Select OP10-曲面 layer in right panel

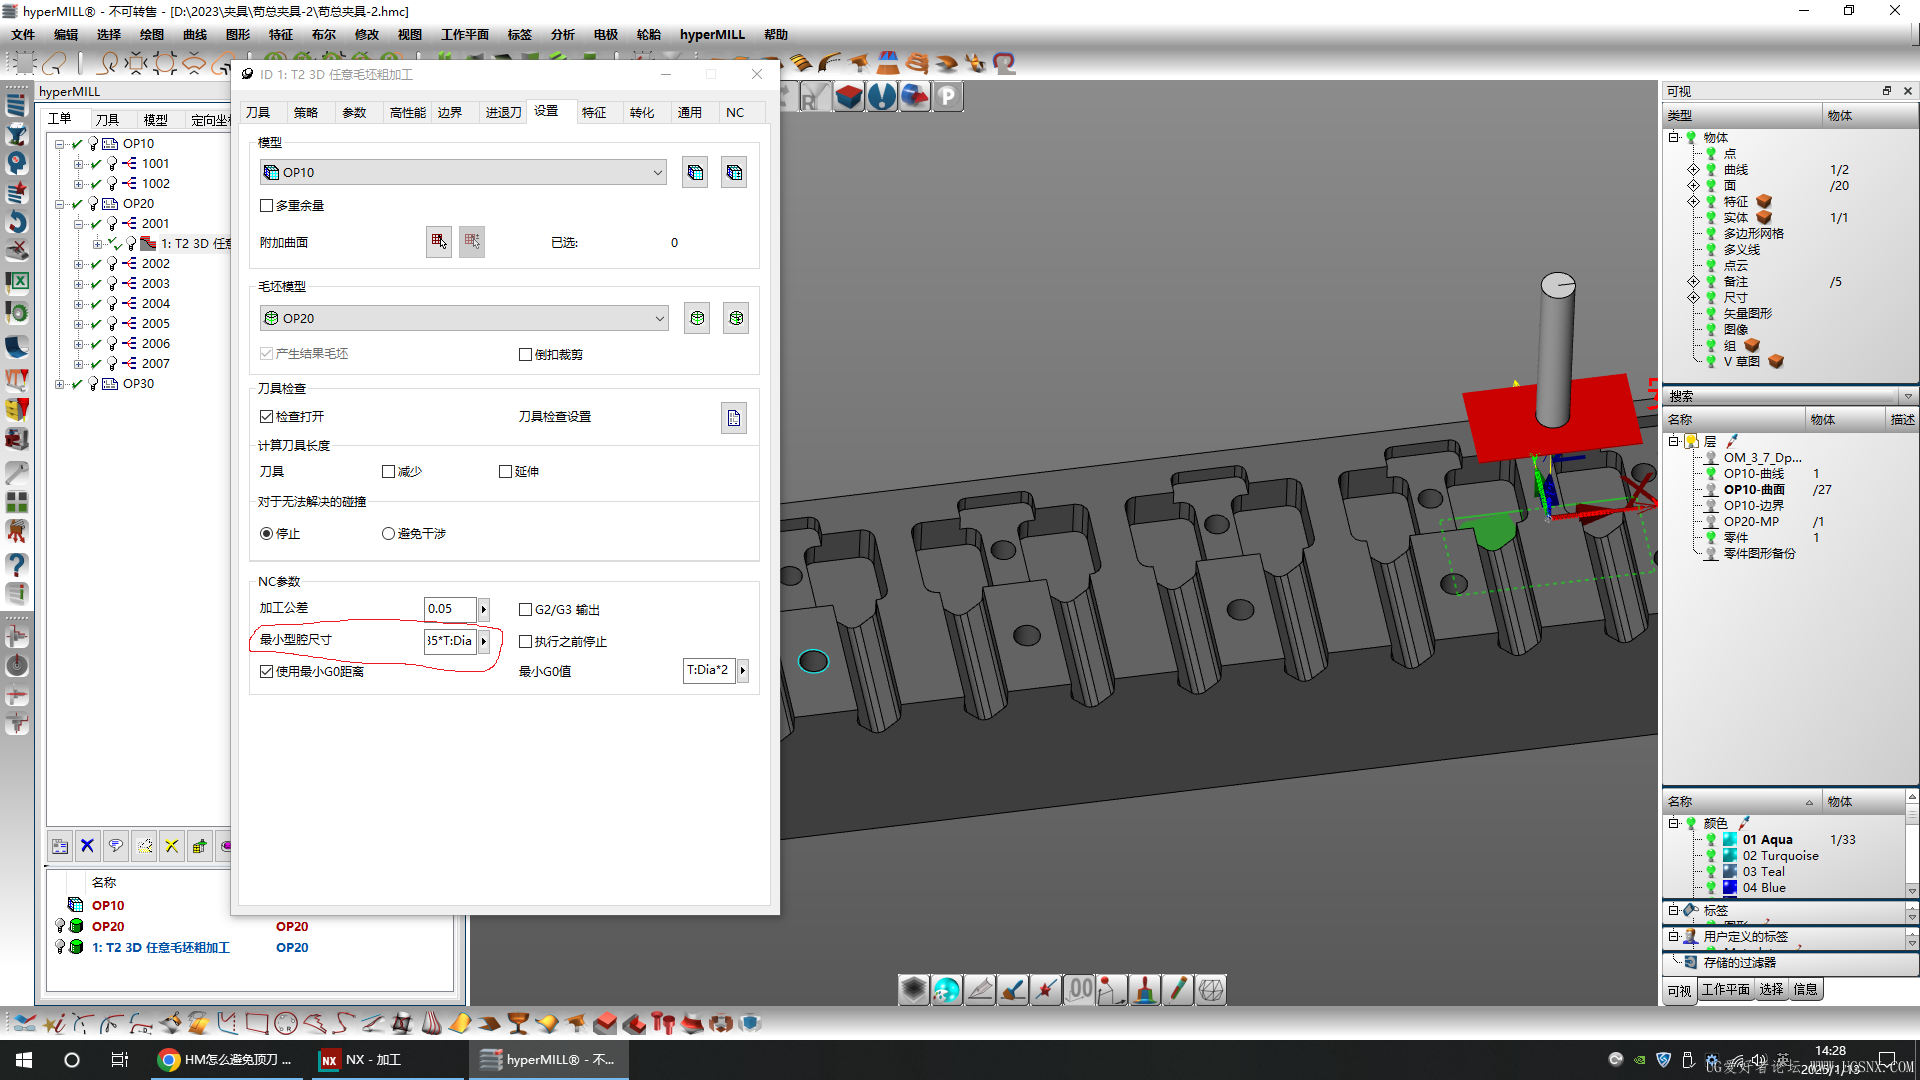(x=1754, y=490)
